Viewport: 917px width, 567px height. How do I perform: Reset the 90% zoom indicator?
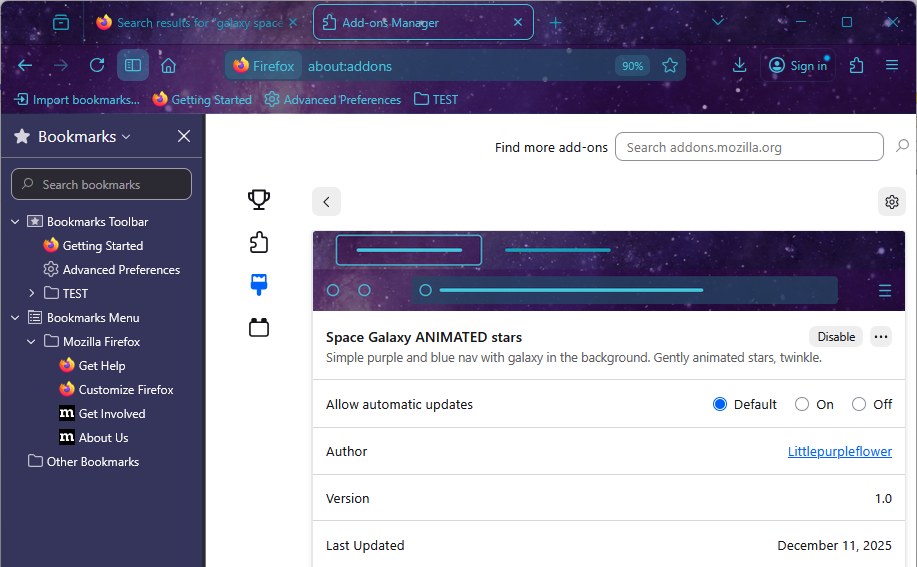pos(632,66)
